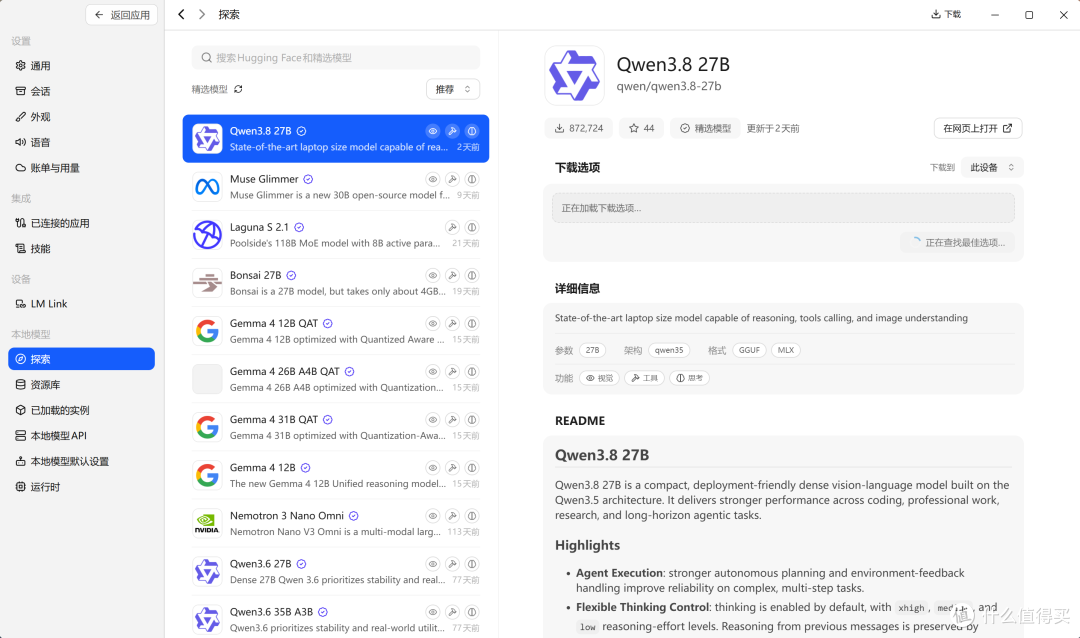Open 运行时 runtime section
This screenshot has height=638, width=1080.
coord(81,486)
